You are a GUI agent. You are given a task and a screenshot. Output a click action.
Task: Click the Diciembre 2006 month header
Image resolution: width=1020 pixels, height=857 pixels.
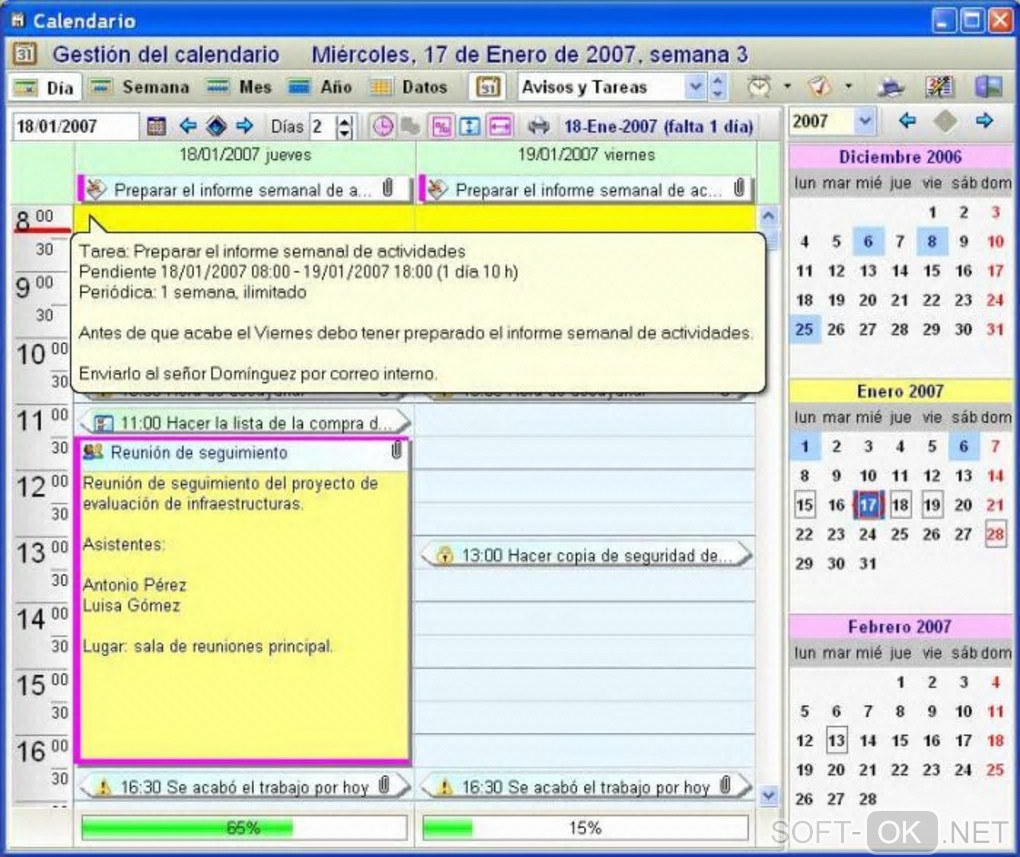(900, 157)
